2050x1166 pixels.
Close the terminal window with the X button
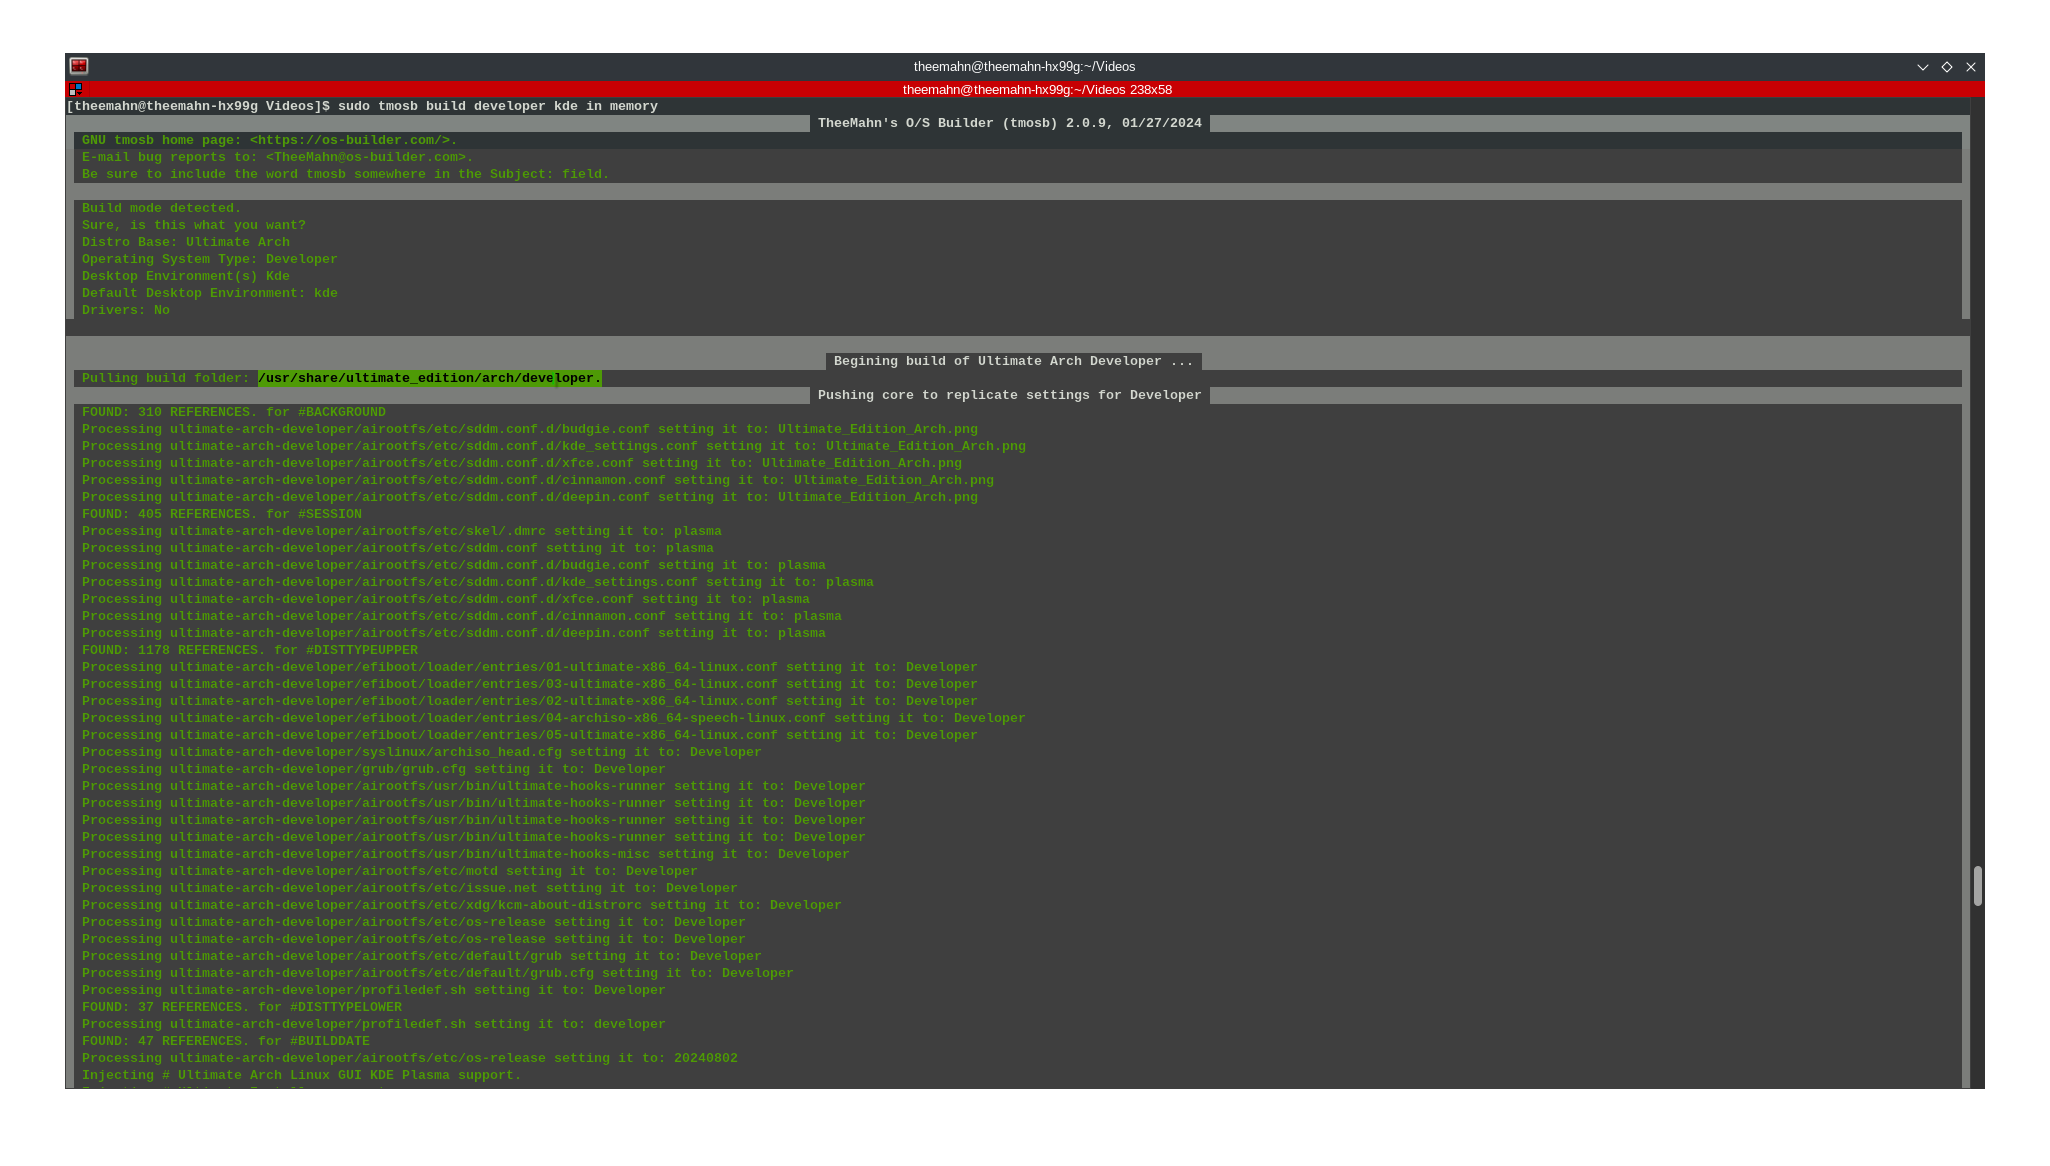(x=1970, y=67)
